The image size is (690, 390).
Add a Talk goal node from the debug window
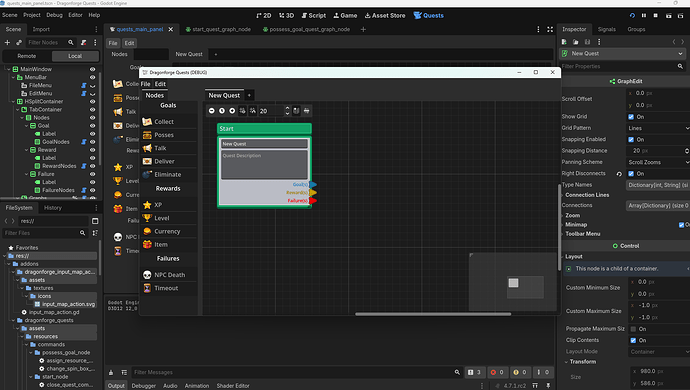click(169, 148)
